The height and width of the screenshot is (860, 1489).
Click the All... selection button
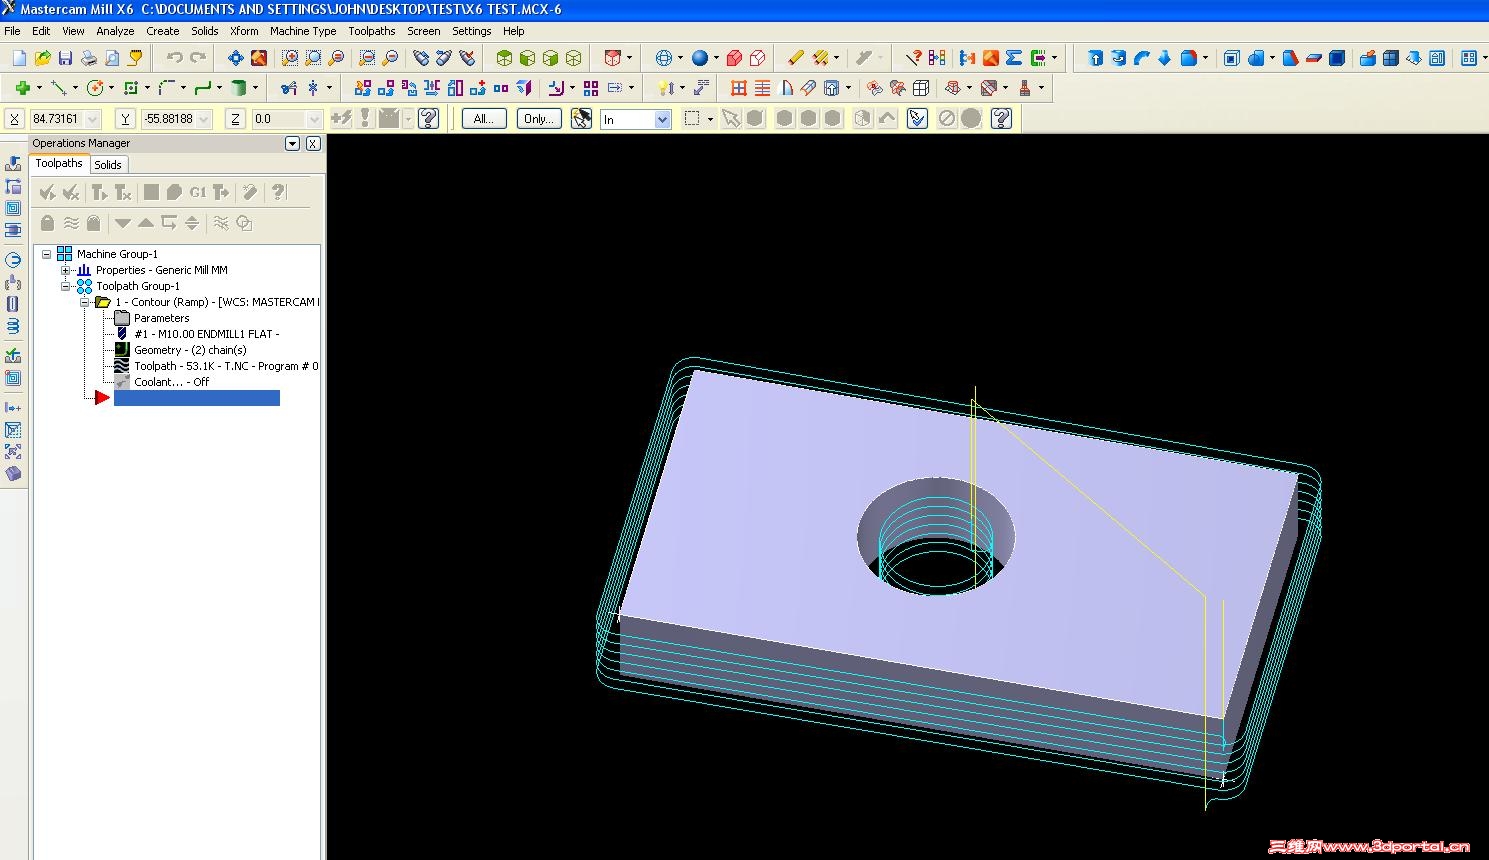coord(484,119)
